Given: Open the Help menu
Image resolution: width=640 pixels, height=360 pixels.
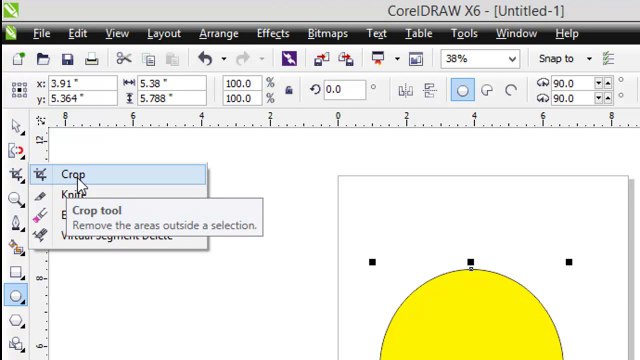Looking at the screenshot, I should [x=567, y=33].
